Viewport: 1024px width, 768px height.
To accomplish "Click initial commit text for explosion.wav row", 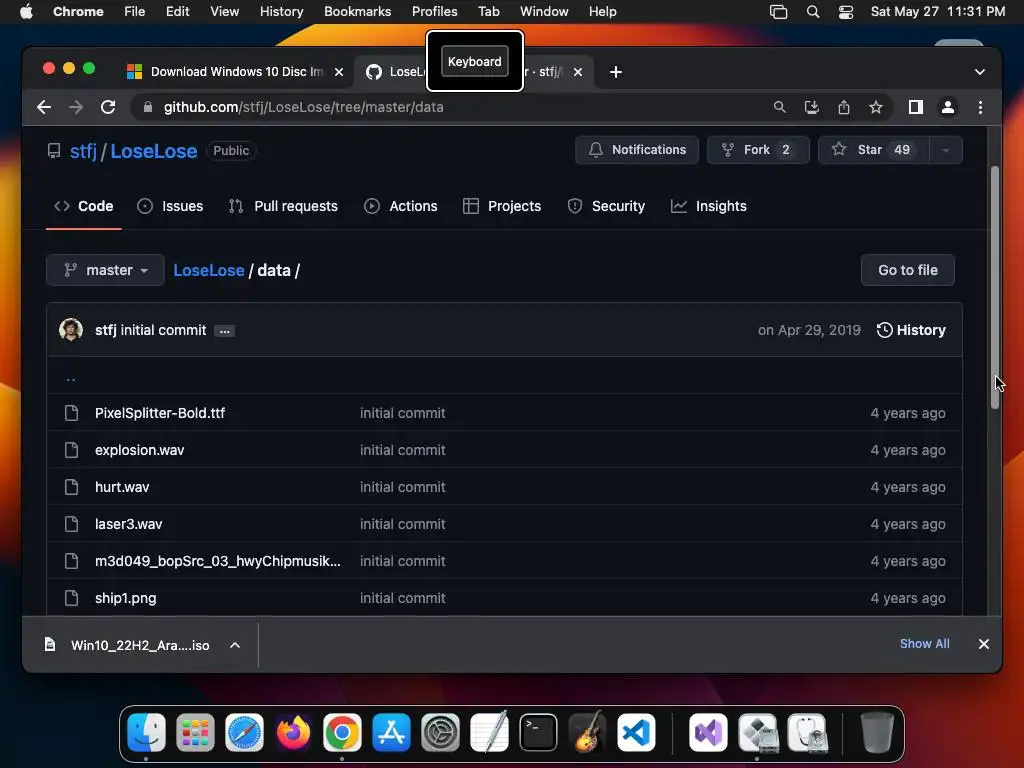I will 402,451.
